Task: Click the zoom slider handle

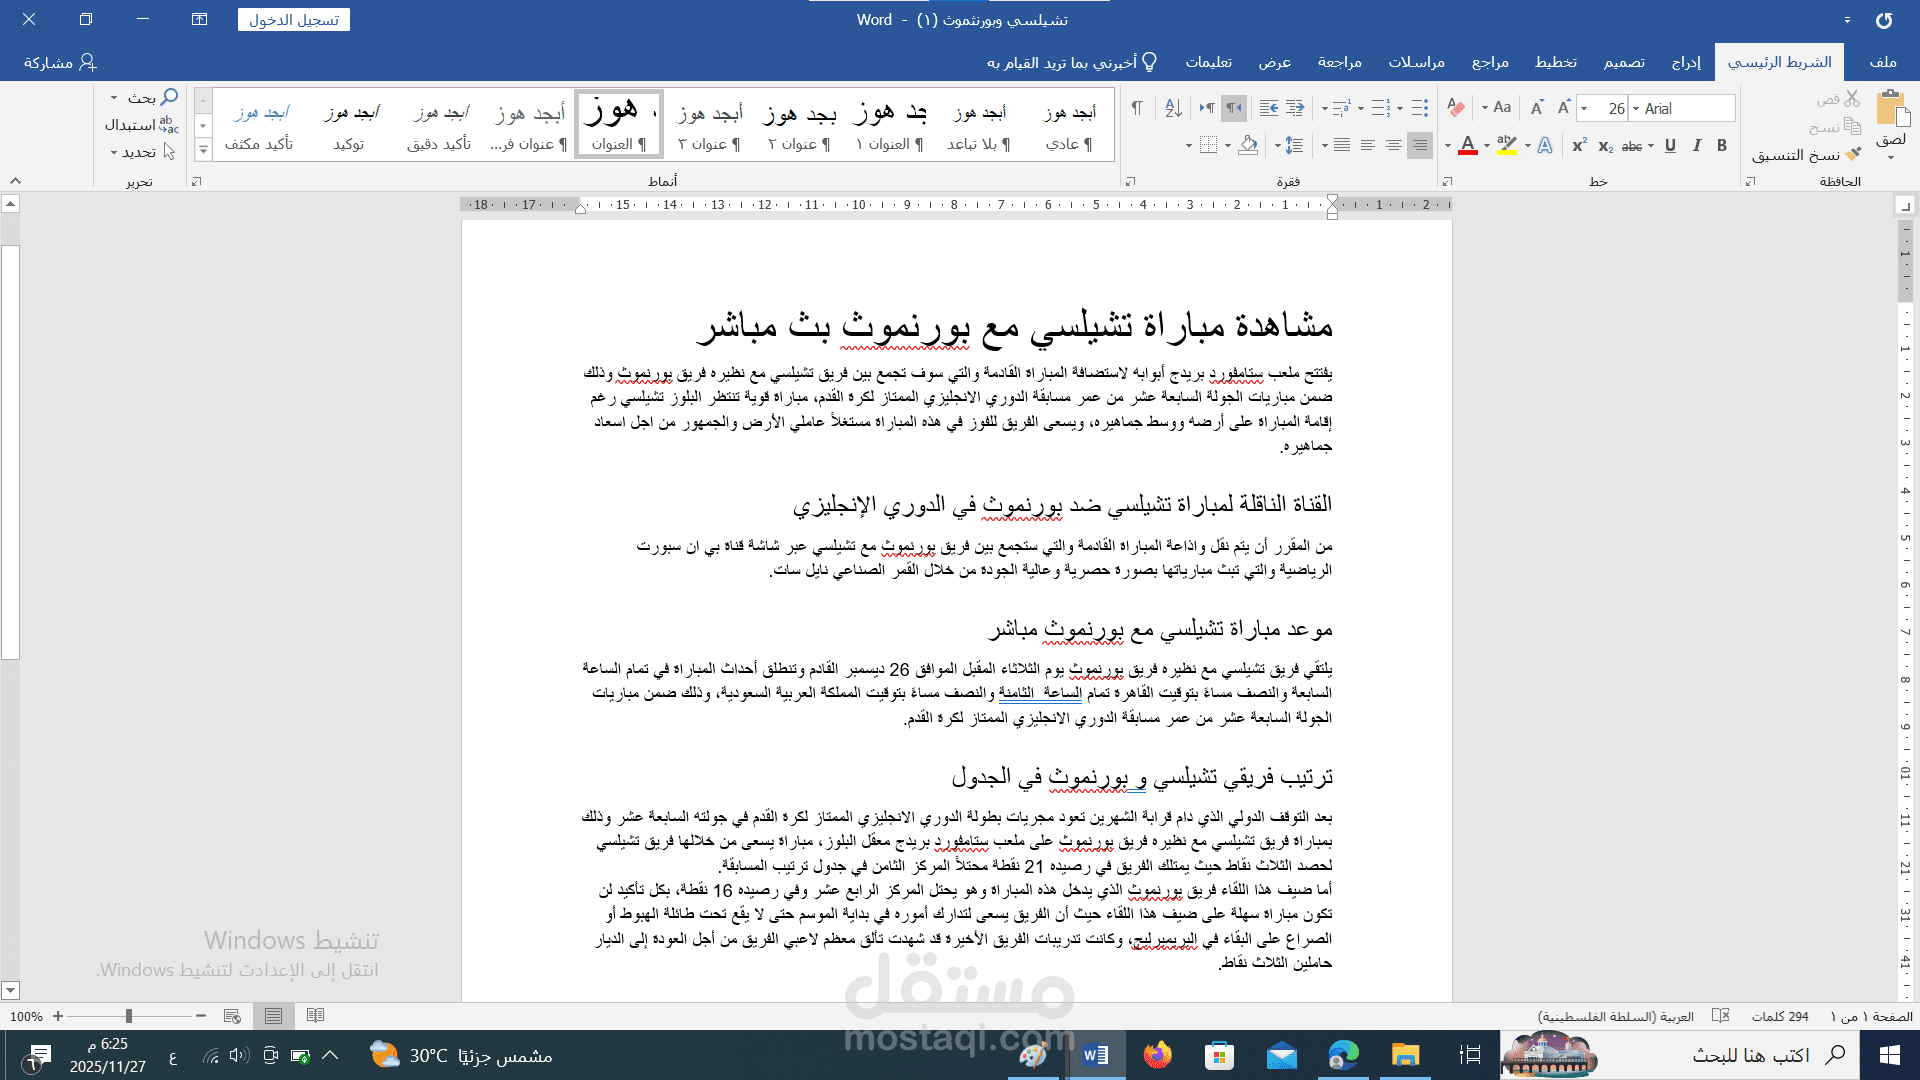Action: point(129,1016)
